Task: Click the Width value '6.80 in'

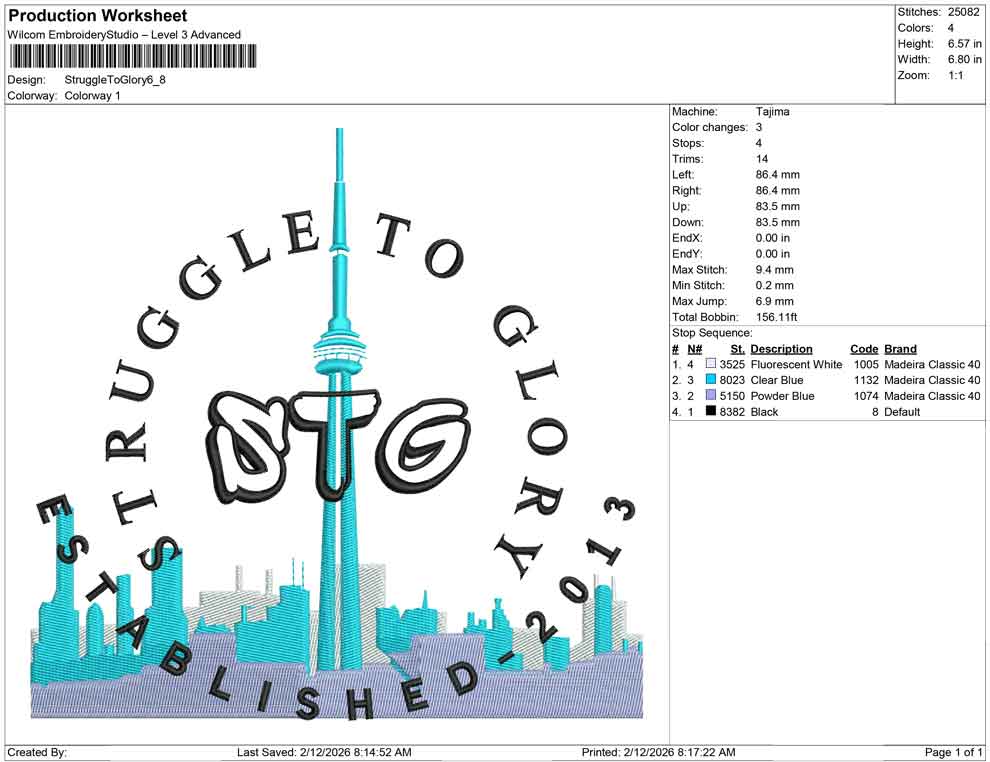Action: coord(965,59)
